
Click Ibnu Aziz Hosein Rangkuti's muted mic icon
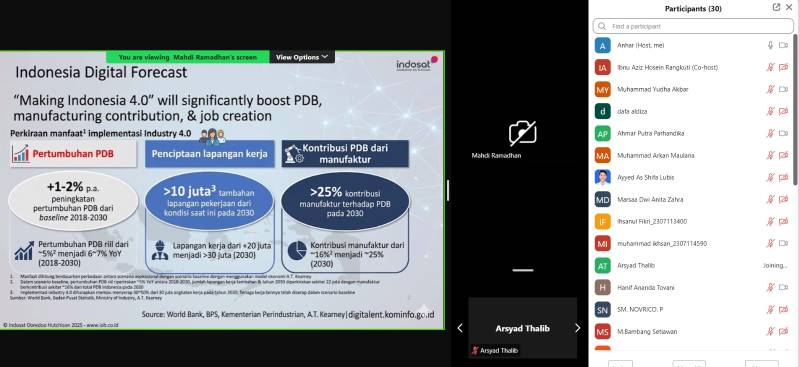coord(770,67)
